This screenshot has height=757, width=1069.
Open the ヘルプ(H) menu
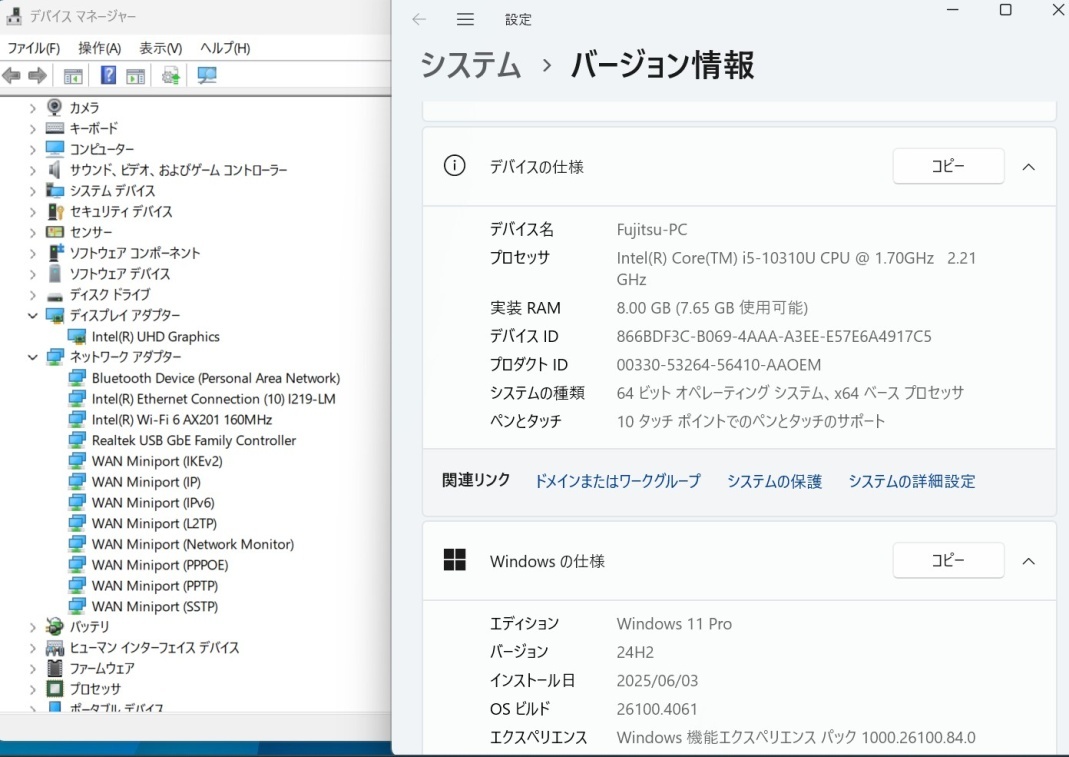pos(225,48)
